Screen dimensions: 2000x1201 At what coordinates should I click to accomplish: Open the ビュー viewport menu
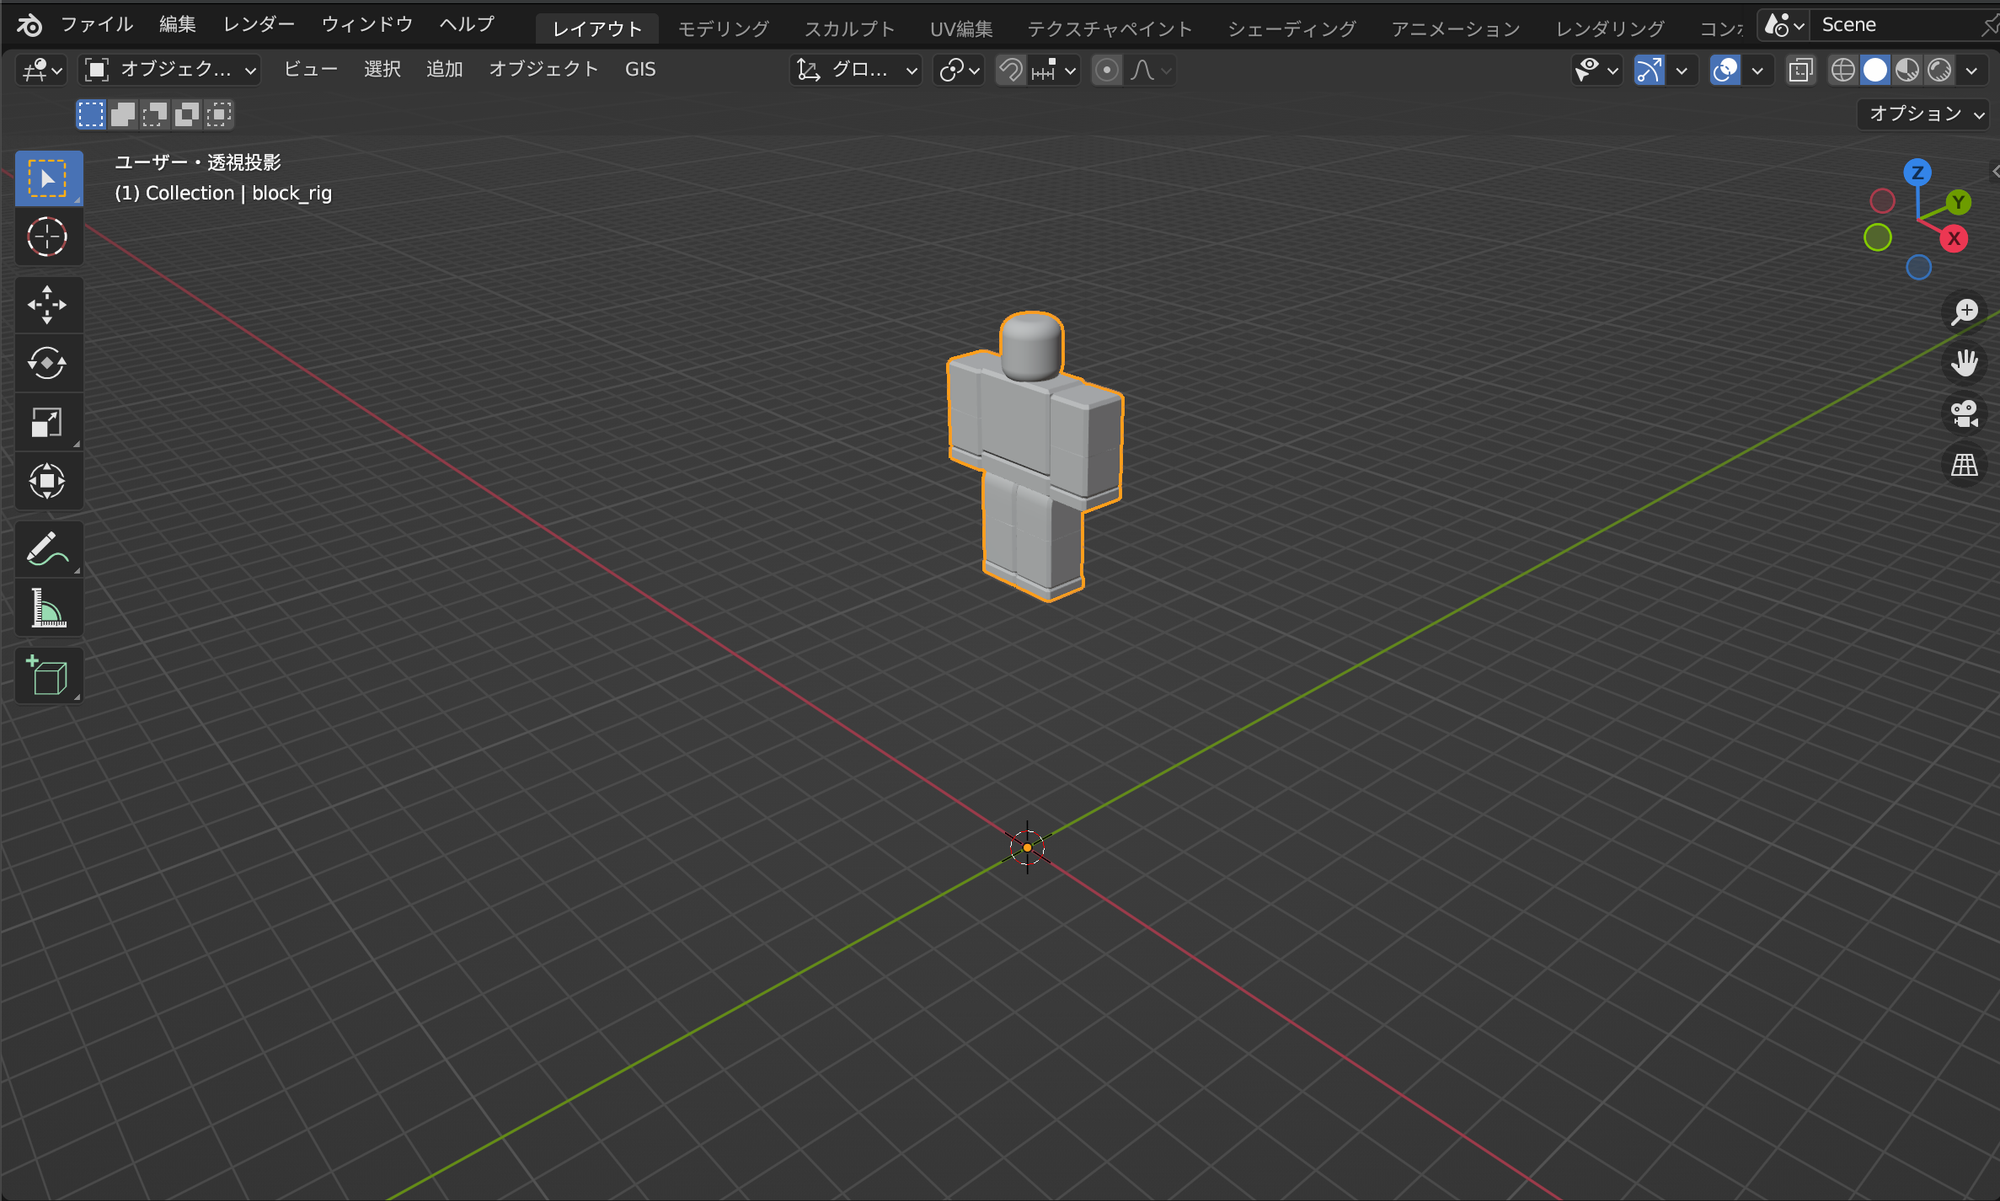(310, 70)
